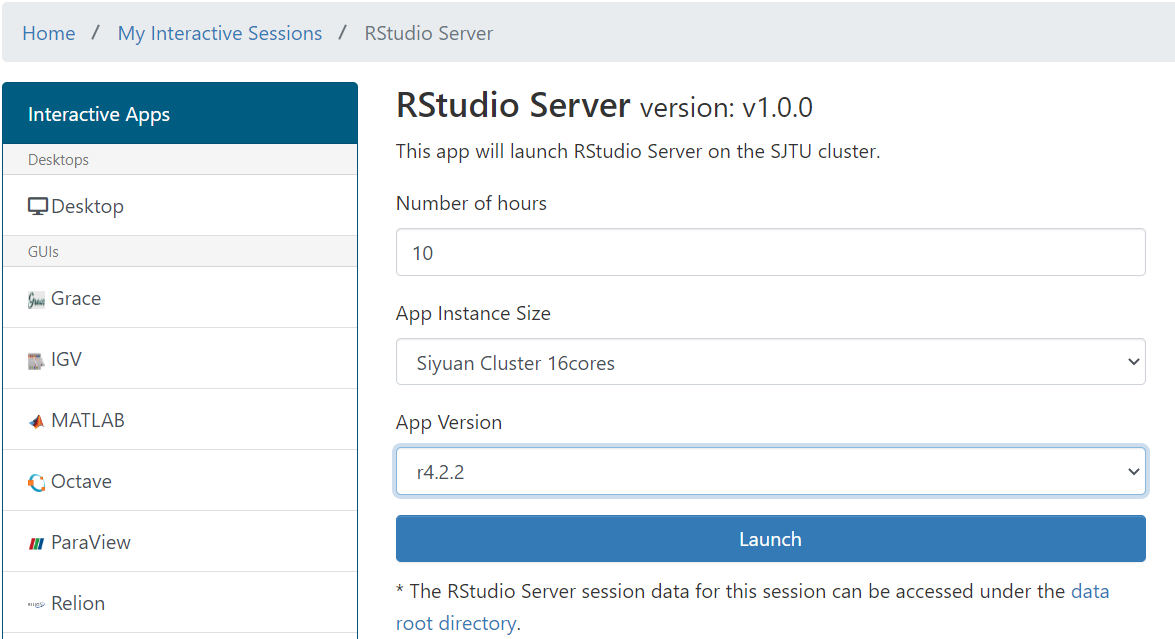The height and width of the screenshot is (639, 1175).
Task: Click the MATLAB logo icon
Action: [36, 422]
